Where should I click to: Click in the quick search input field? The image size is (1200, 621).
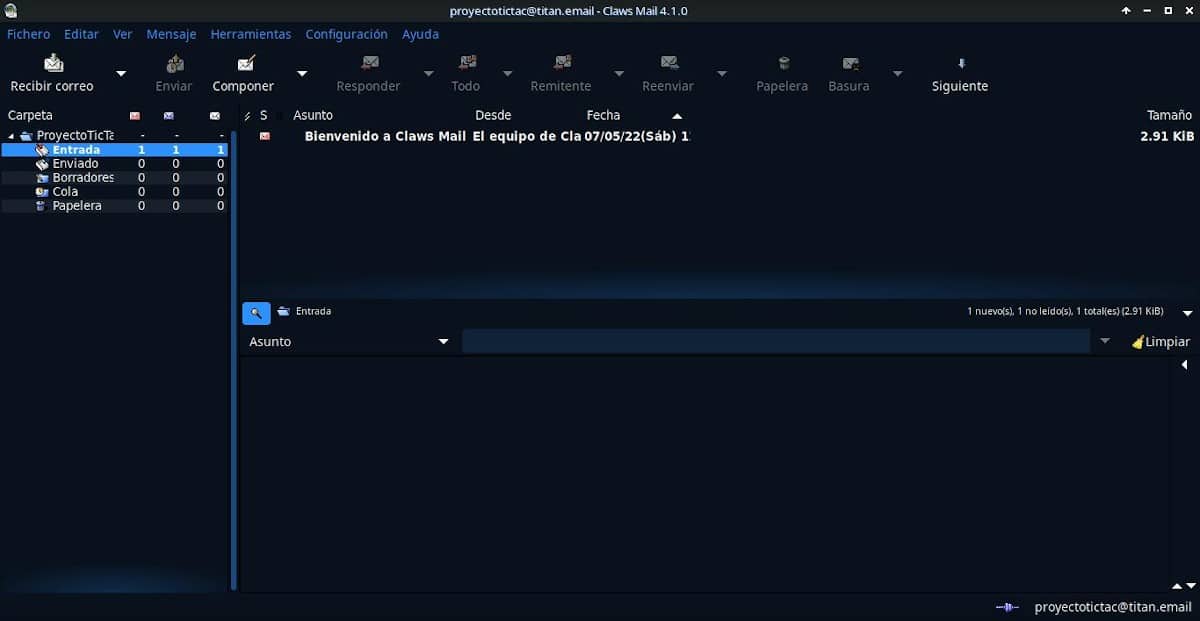(775, 342)
